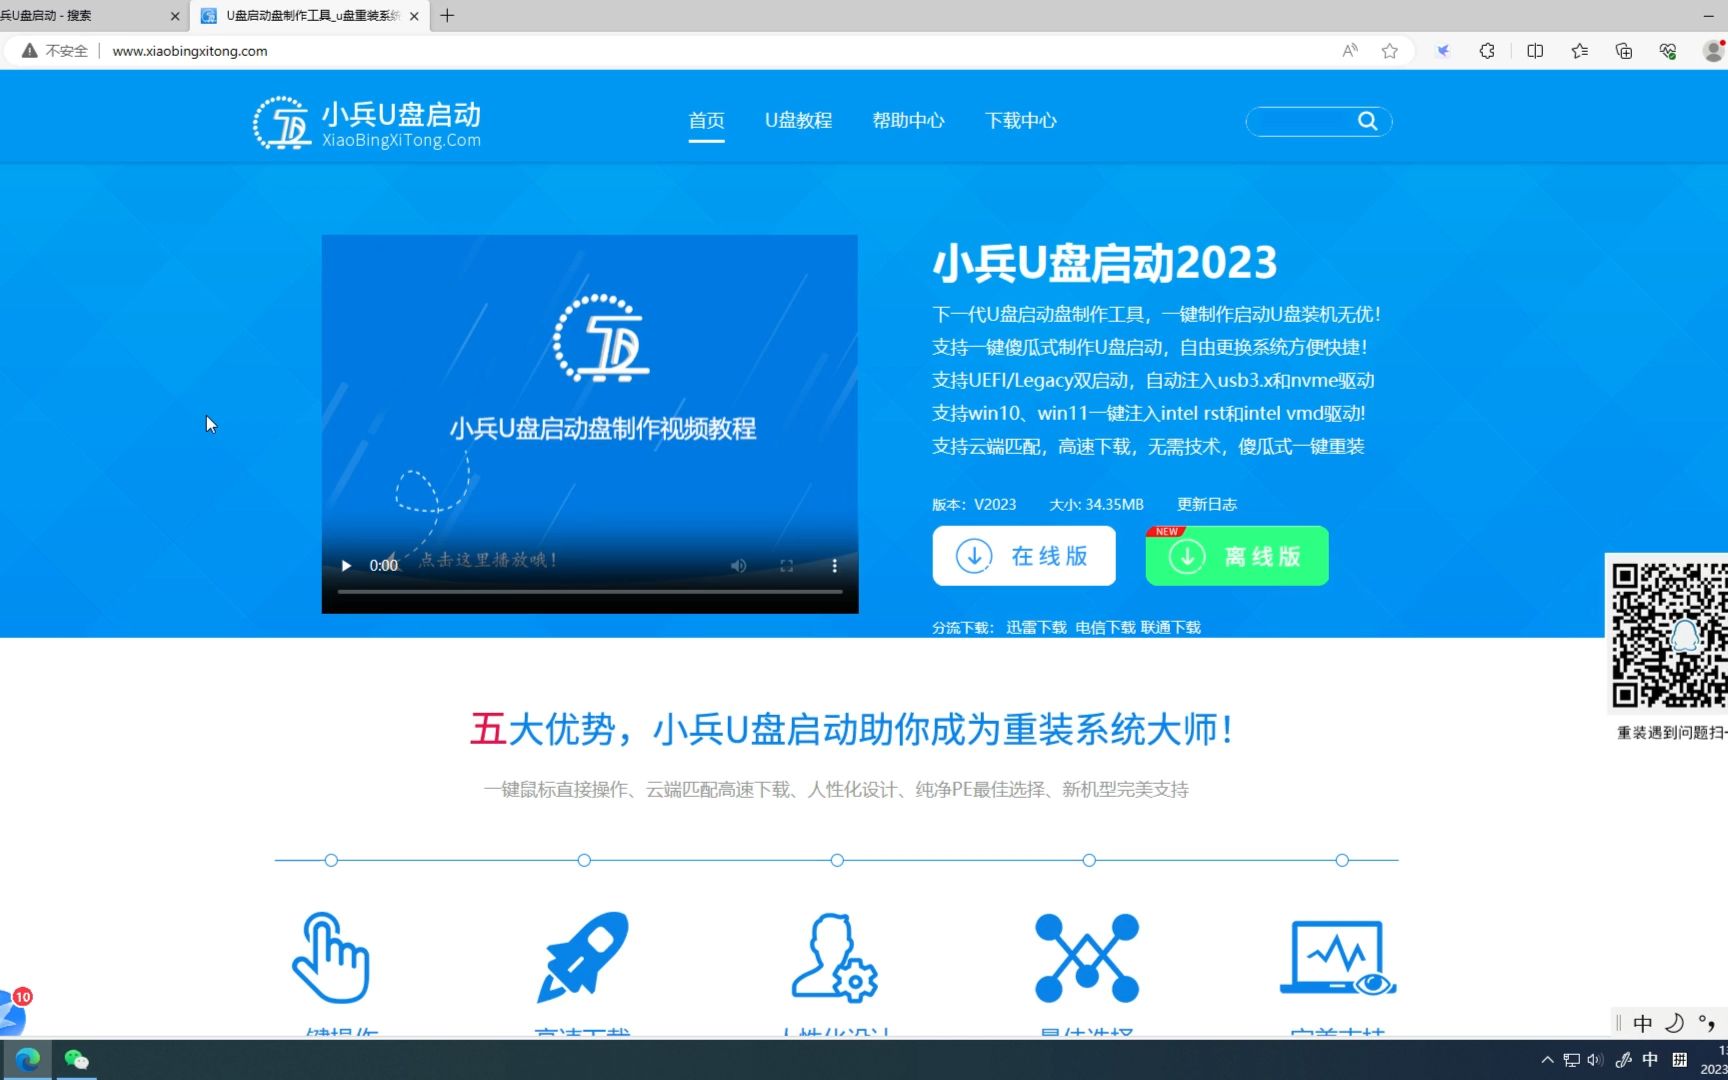Screen dimensions: 1728x1080
Task: Click the QQ QR code image
Action: click(x=1668, y=635)
